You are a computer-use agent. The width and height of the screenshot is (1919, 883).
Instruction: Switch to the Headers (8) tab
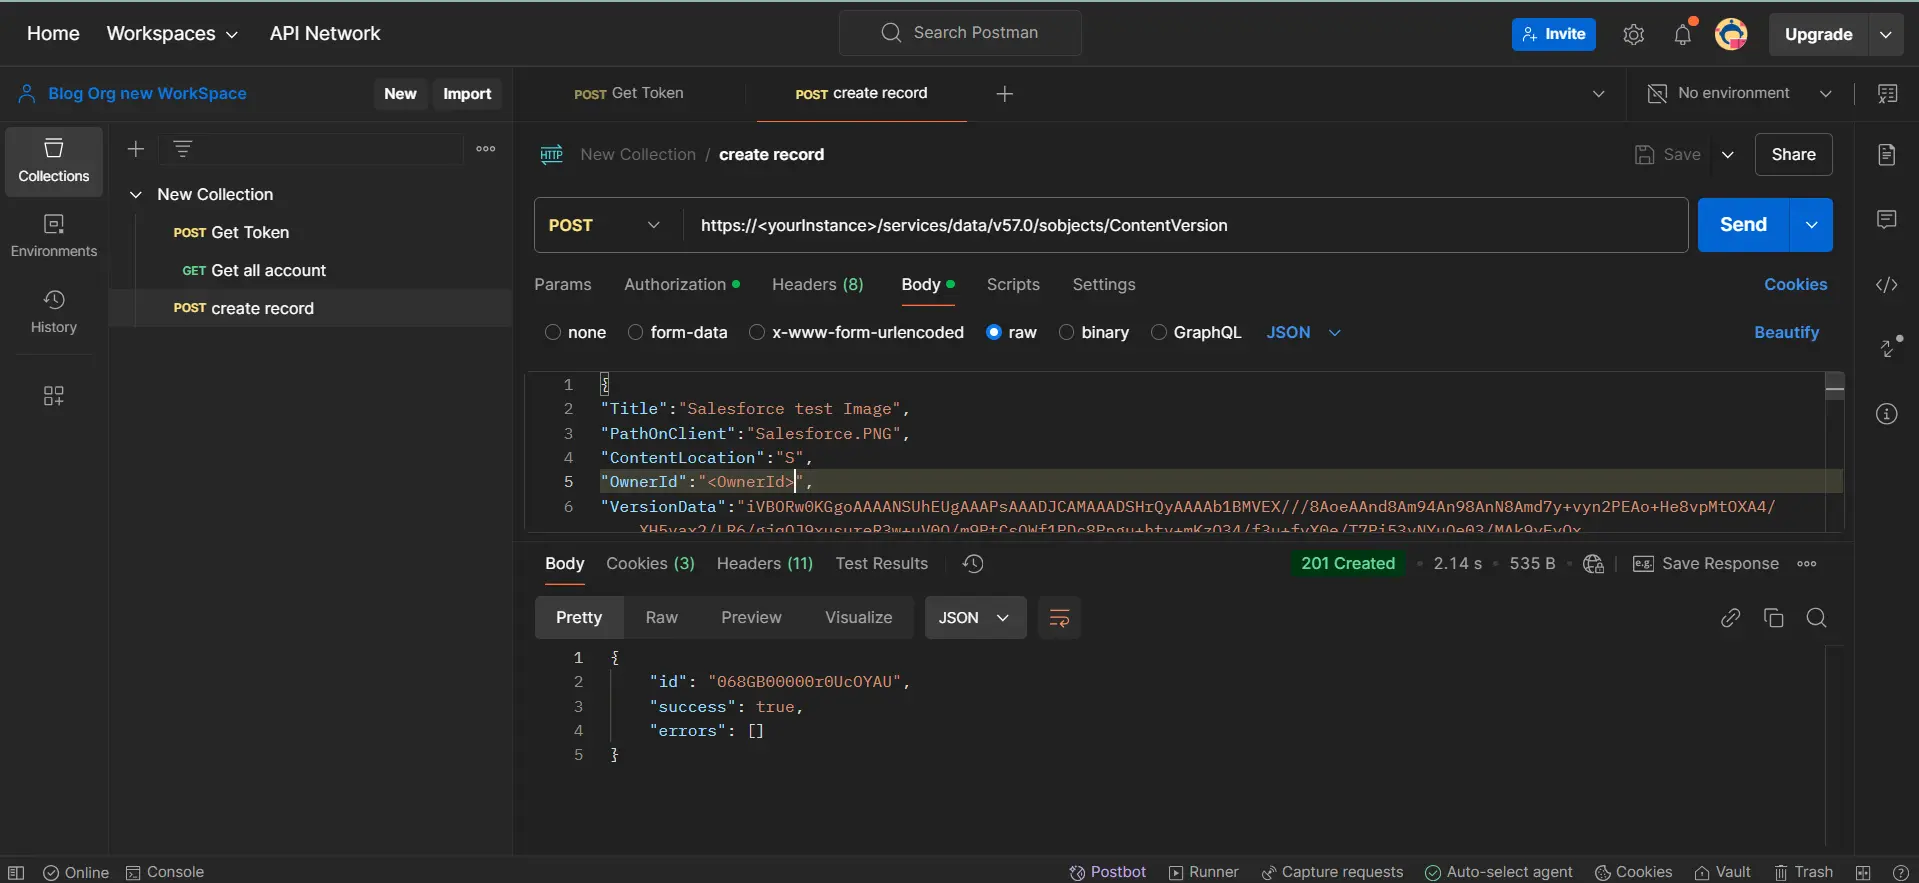pos(818,285)
